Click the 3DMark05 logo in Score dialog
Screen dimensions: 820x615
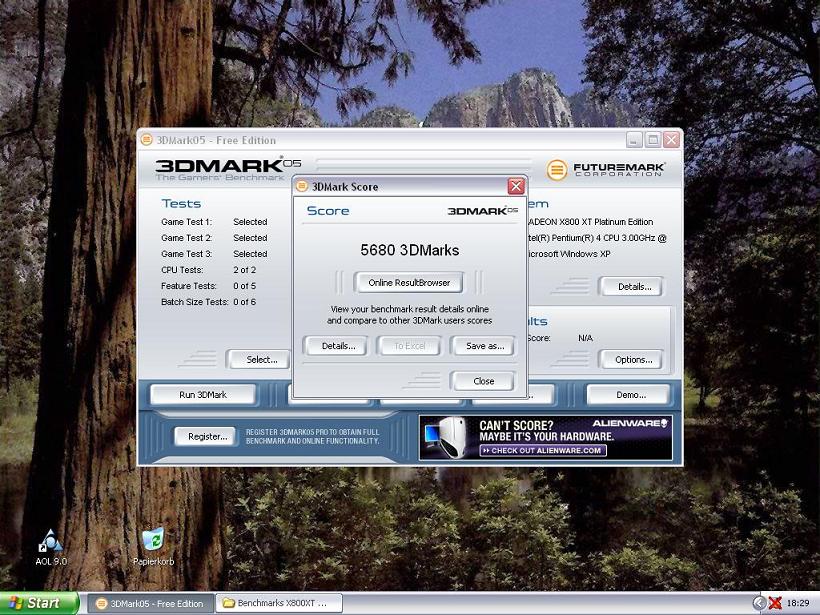coord(483,211)
